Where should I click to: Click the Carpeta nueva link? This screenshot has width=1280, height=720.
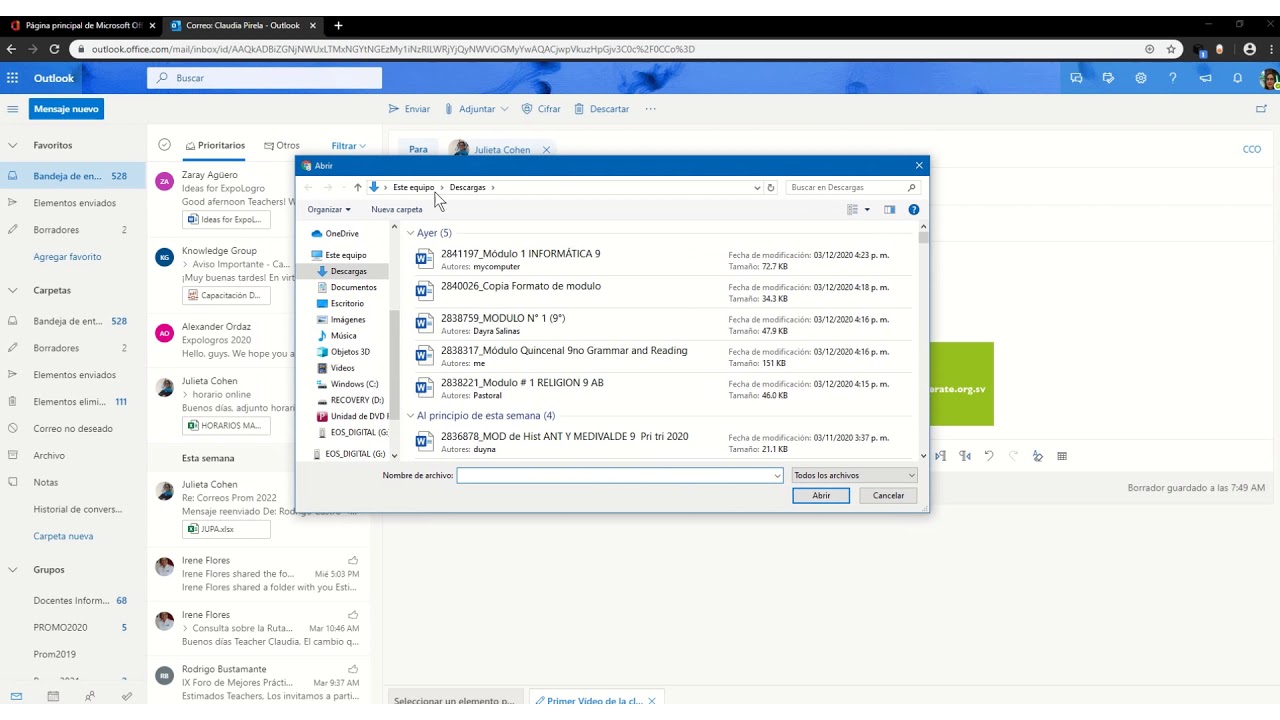coord(63,536)
